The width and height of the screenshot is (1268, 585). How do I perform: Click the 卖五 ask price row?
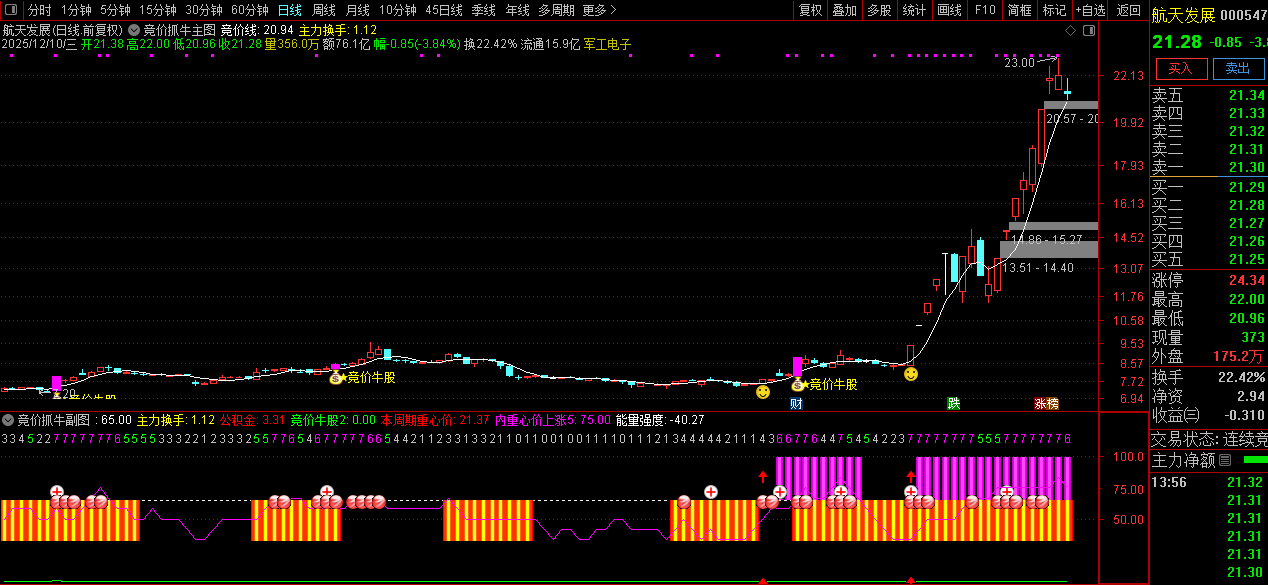pyautogui.click(x=1209, y=95)
